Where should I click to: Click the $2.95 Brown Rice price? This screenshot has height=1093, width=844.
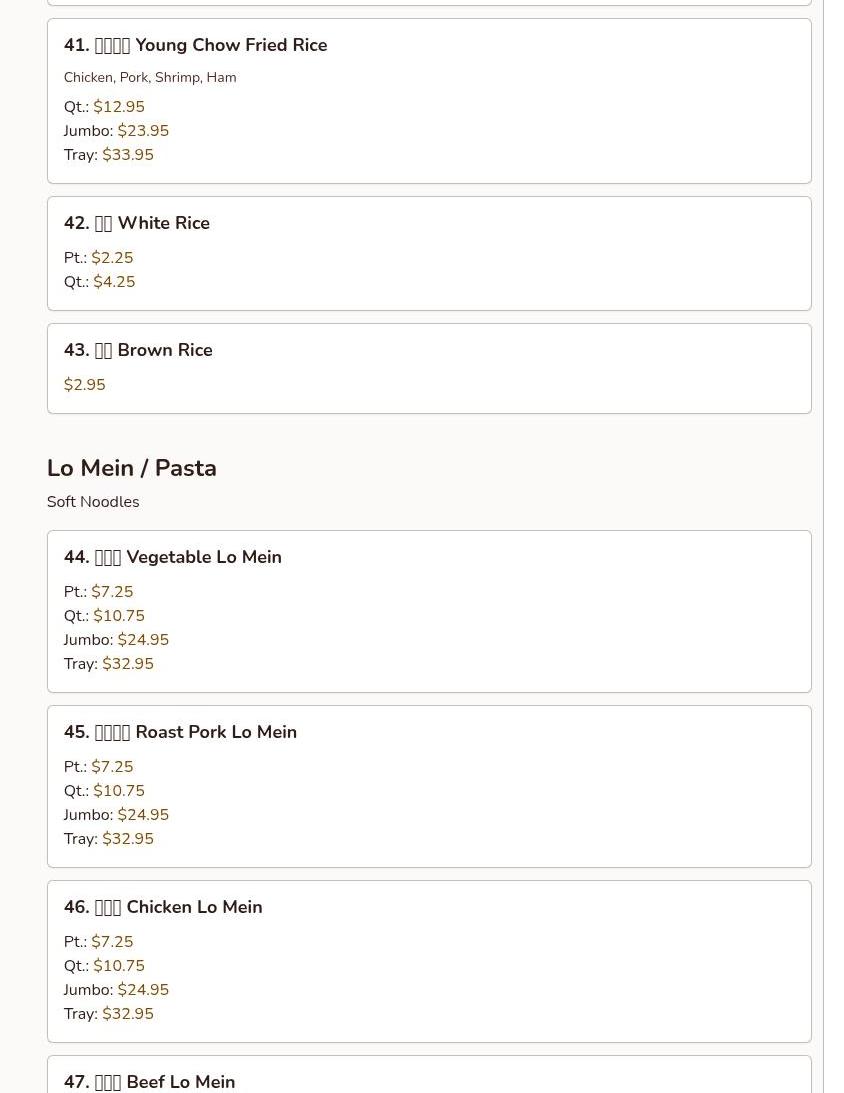tap(84, 385)
